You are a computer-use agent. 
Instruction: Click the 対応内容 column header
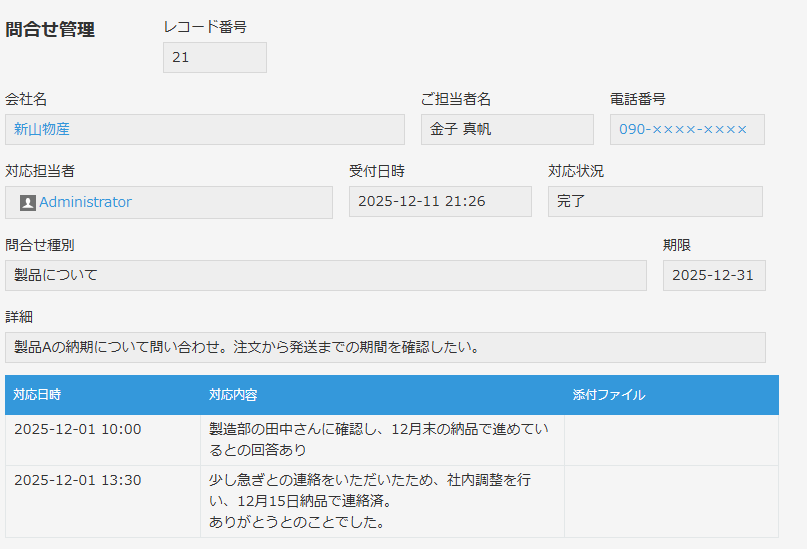[233, 395]
